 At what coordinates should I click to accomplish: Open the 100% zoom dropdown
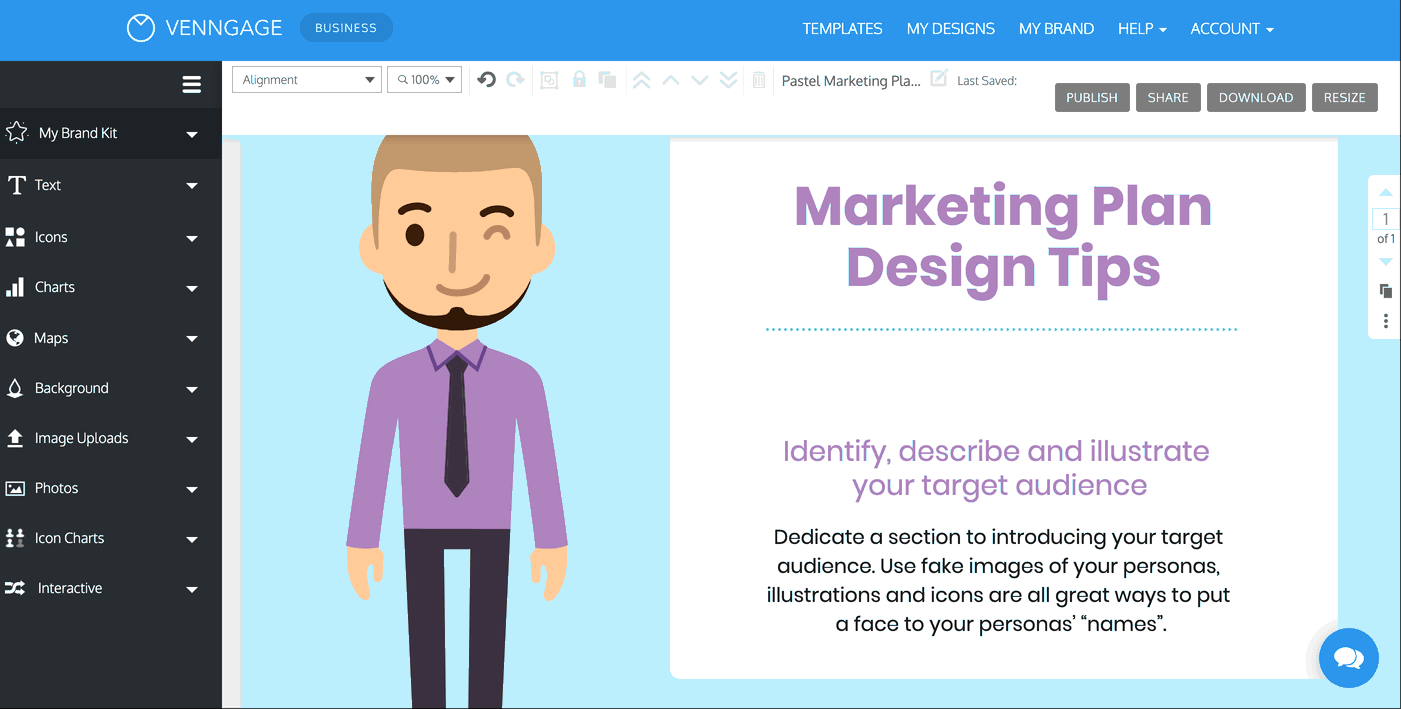pos(424,80)
